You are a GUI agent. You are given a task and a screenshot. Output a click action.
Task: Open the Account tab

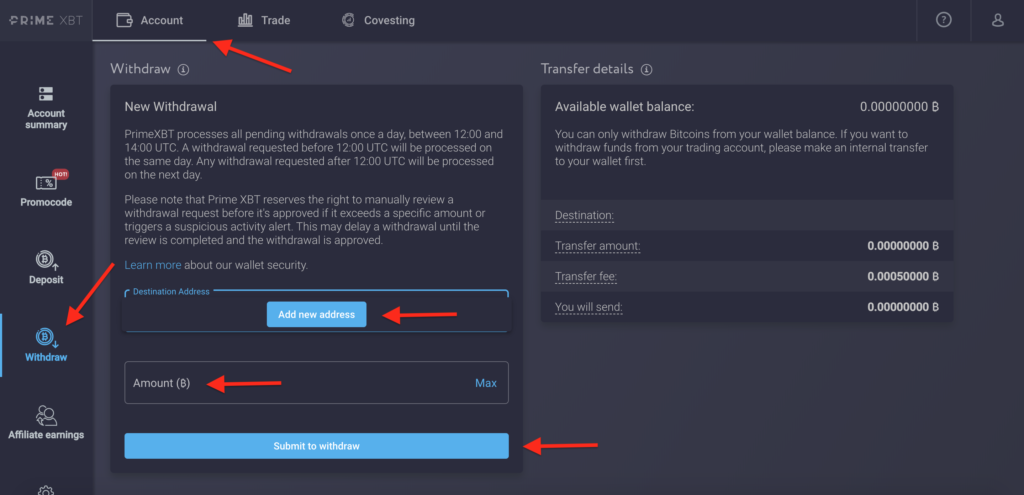pos(150,20)
